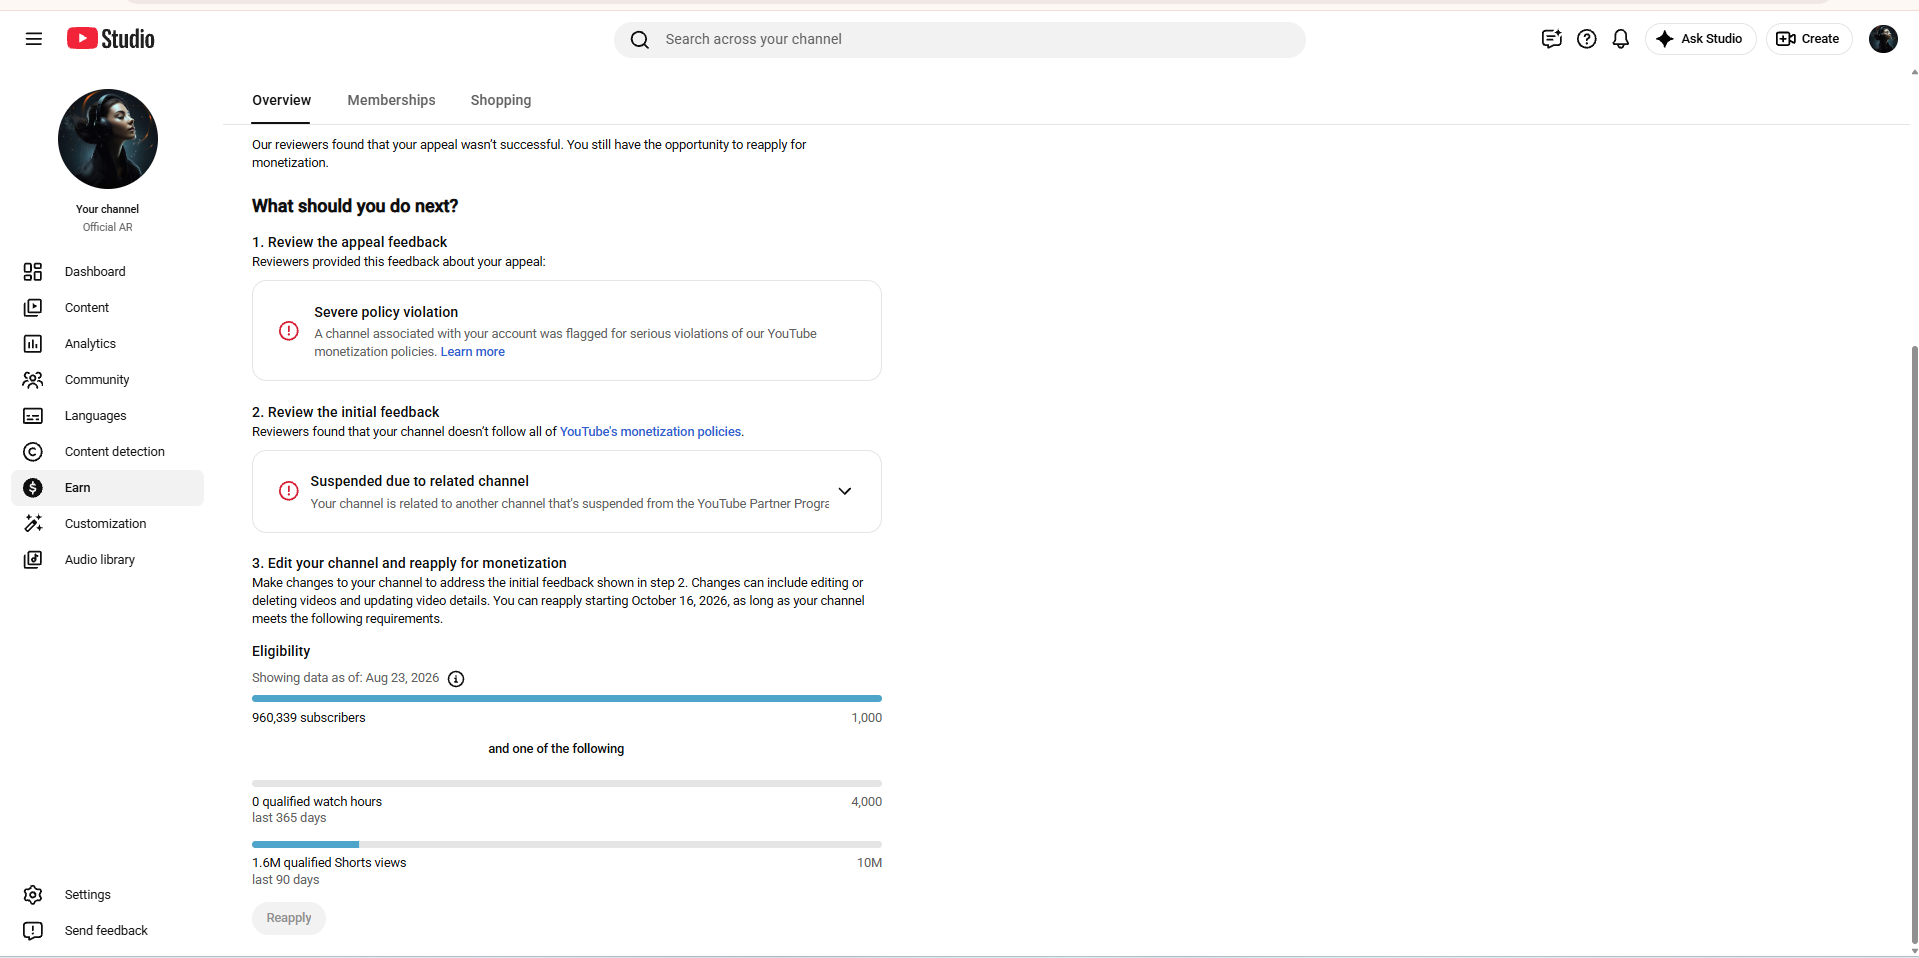This screenshot has width=1919, height=958.
Task: Click the channel profile picture in sidebar
Action: pyautogui.click(x=108, y=139)
